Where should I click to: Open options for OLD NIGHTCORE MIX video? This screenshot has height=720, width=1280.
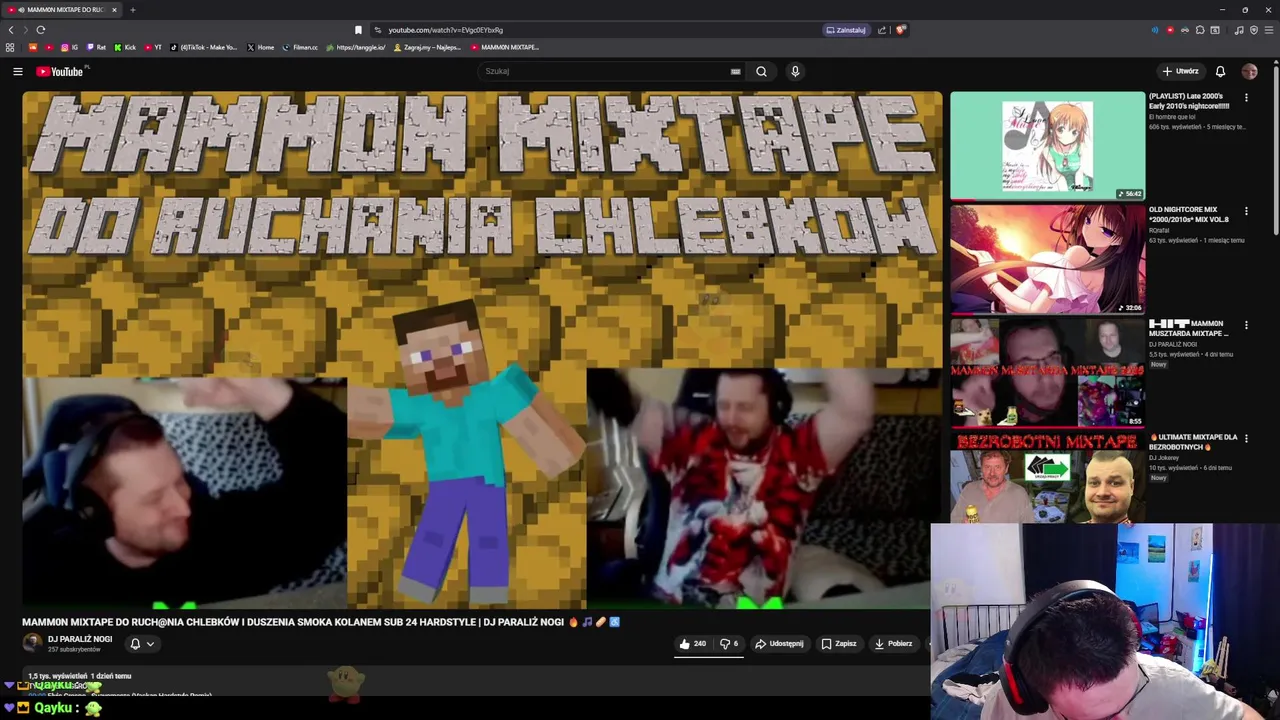[x=1246, y=211]
